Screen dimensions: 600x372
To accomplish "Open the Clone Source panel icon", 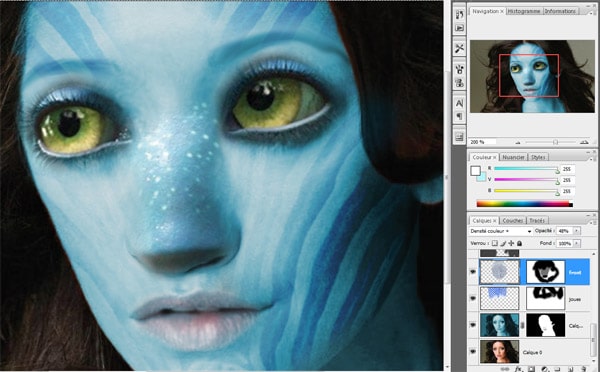I will [x=459, y=83].
